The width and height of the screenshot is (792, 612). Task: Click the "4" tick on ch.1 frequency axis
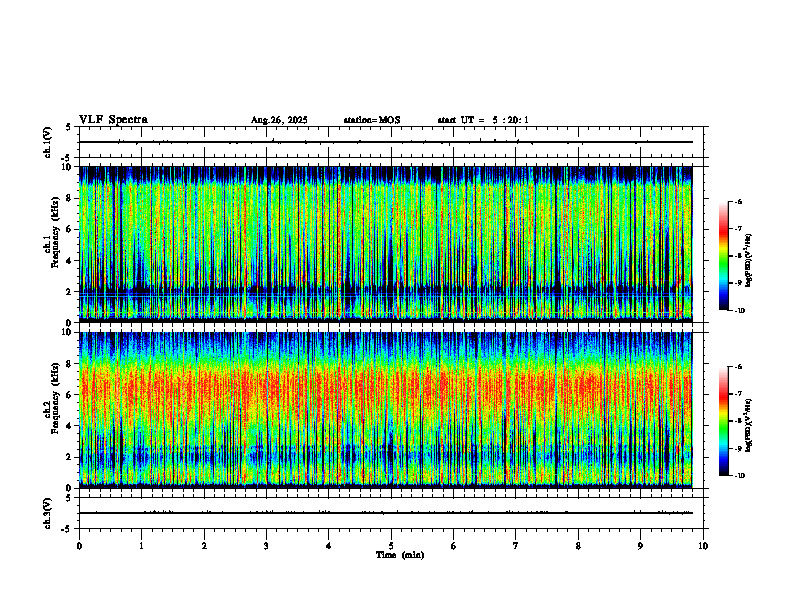(x=70, y=261)
